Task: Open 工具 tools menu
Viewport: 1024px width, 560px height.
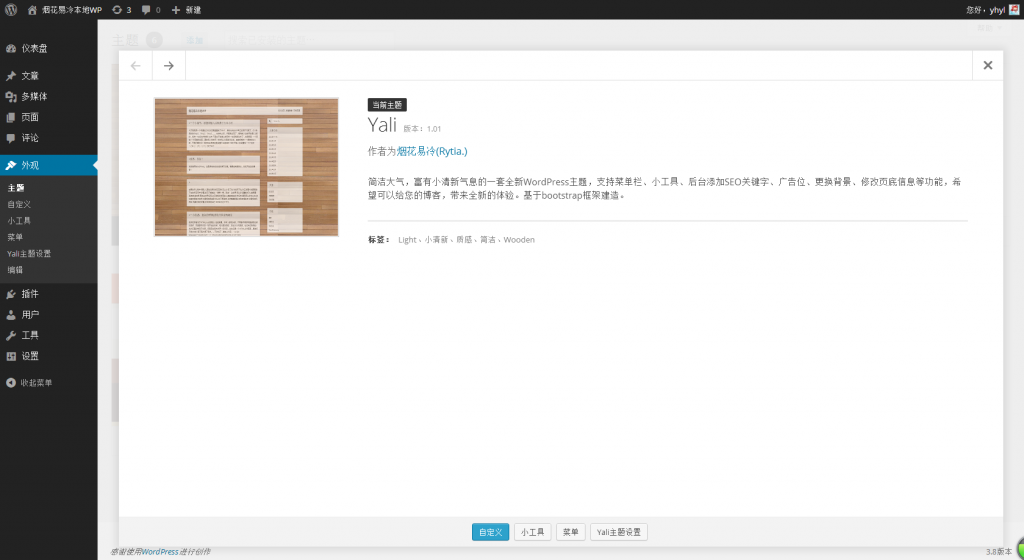Action: tap(48, 335)
